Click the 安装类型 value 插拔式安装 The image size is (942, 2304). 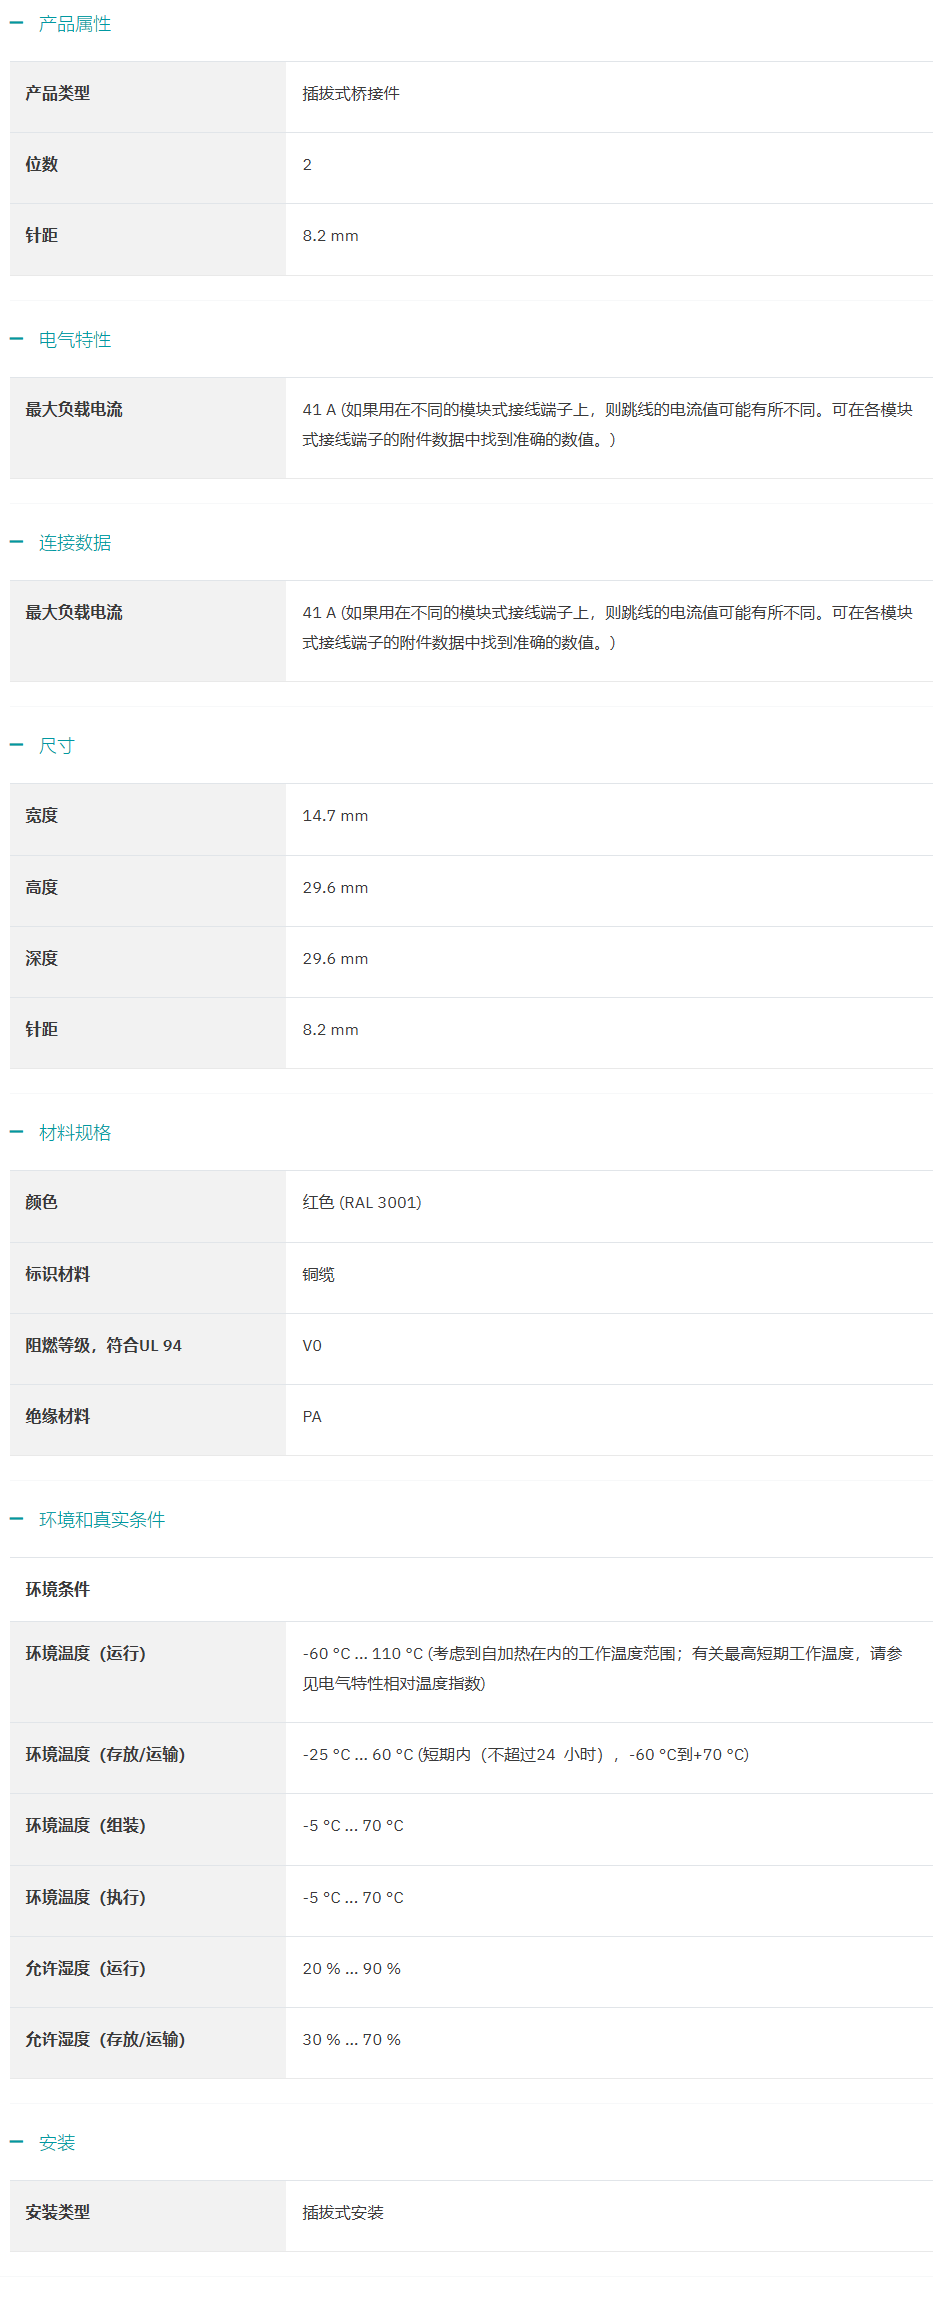point(343,2213)
